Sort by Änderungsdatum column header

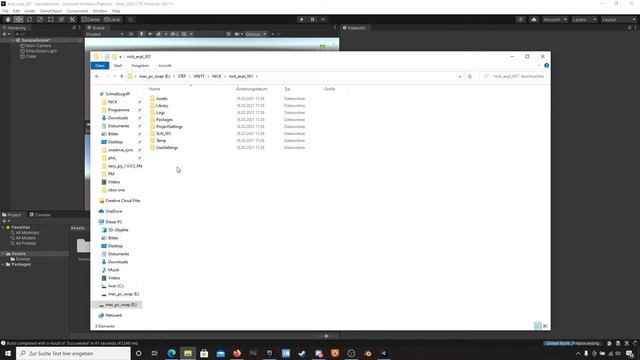click(252, 89)
